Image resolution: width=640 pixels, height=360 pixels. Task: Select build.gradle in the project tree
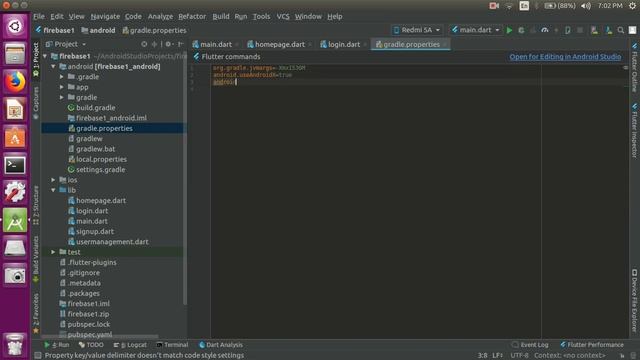tap(96, 108)
